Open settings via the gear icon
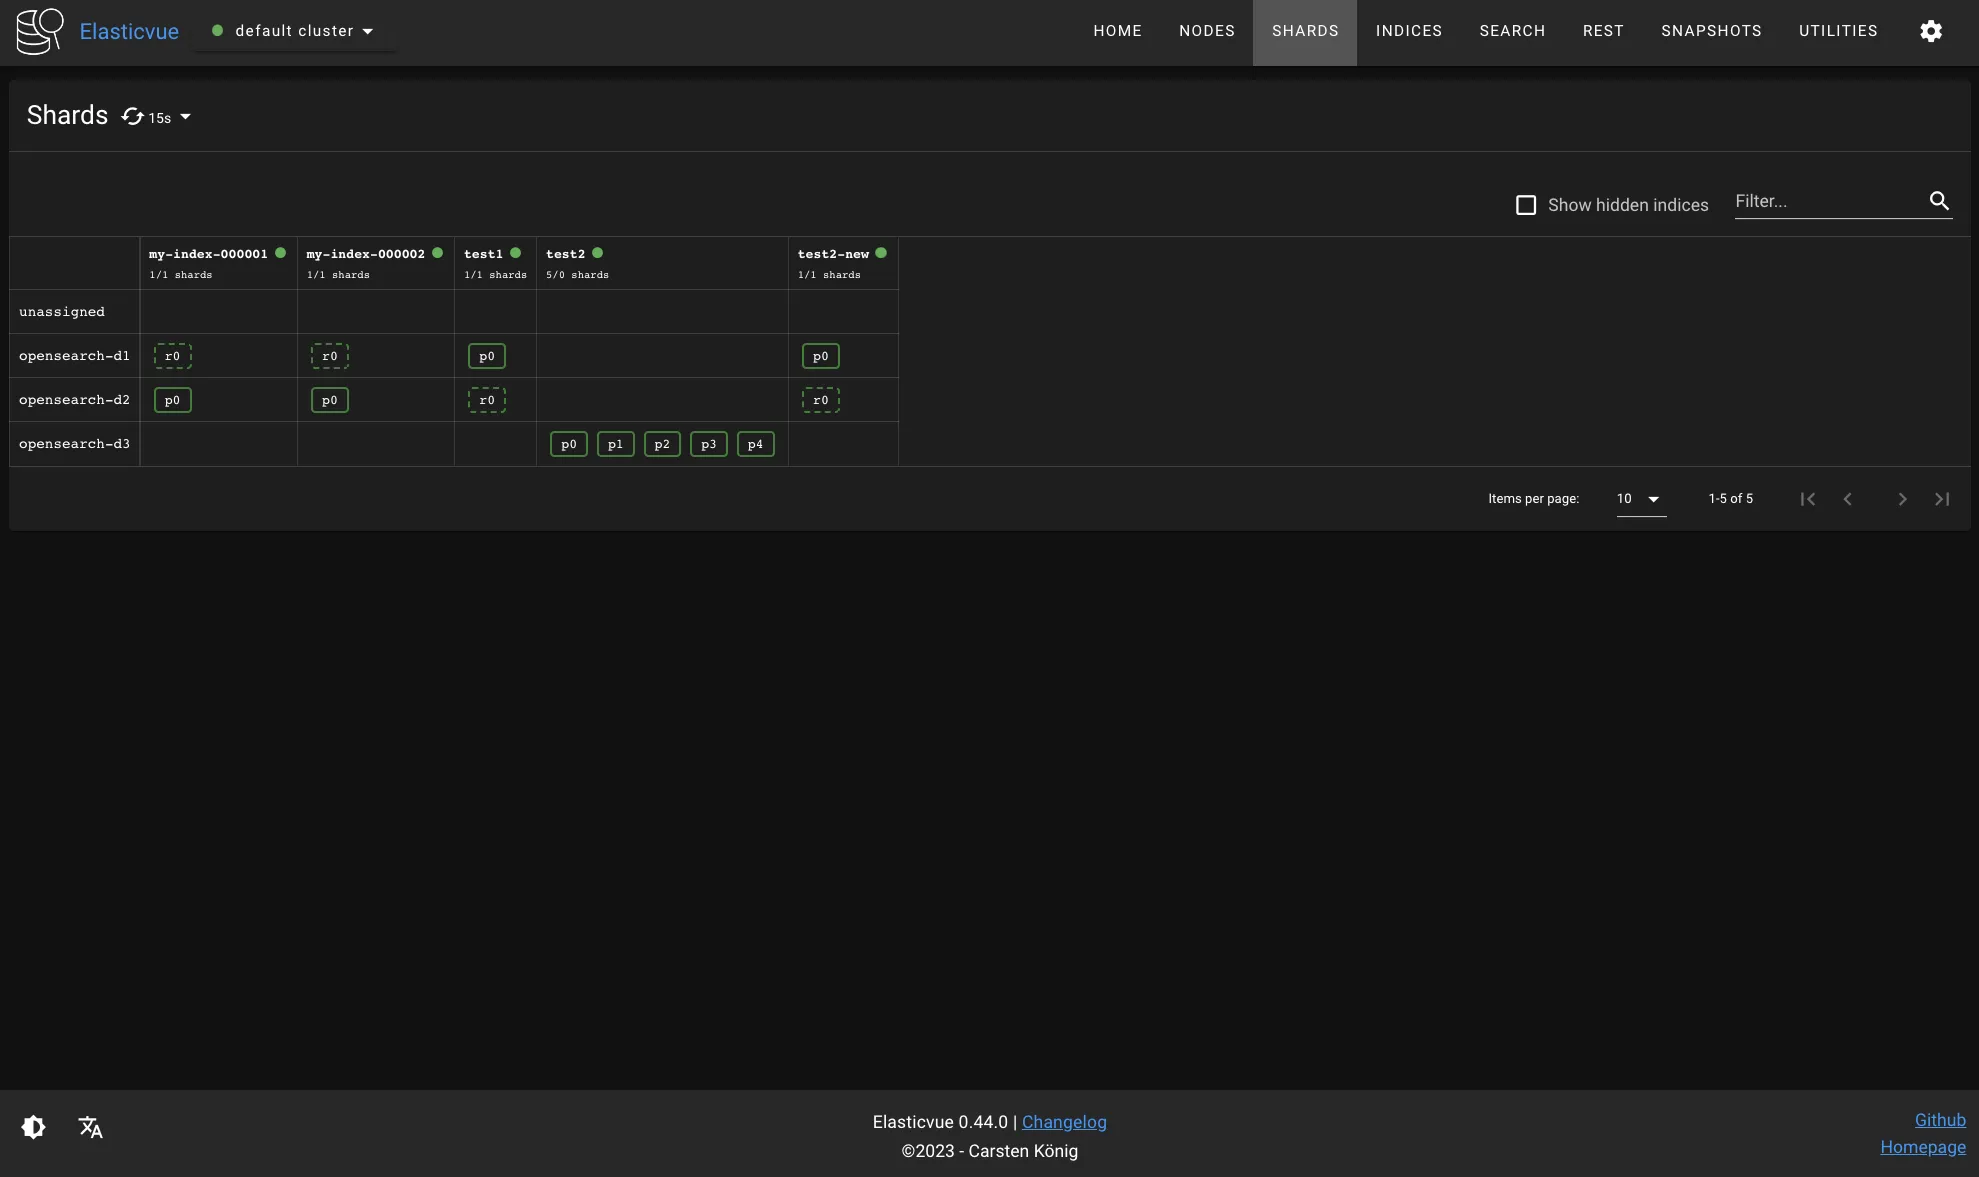 (x=1931, y=31)
